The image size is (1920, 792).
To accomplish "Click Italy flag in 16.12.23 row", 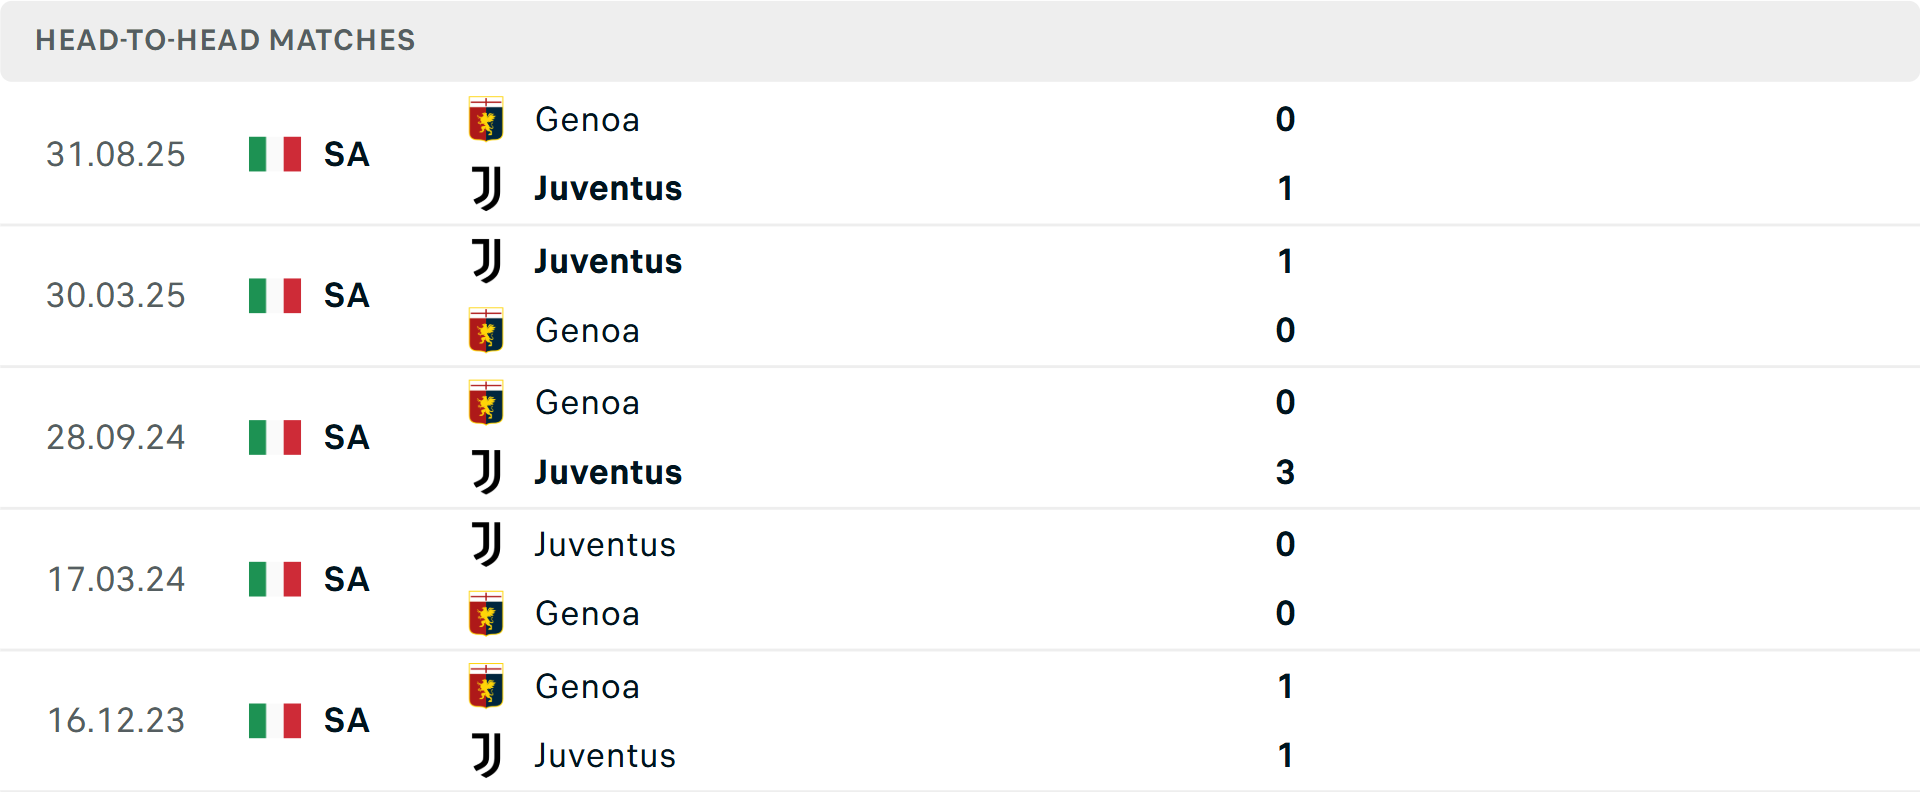I will 275,720.
